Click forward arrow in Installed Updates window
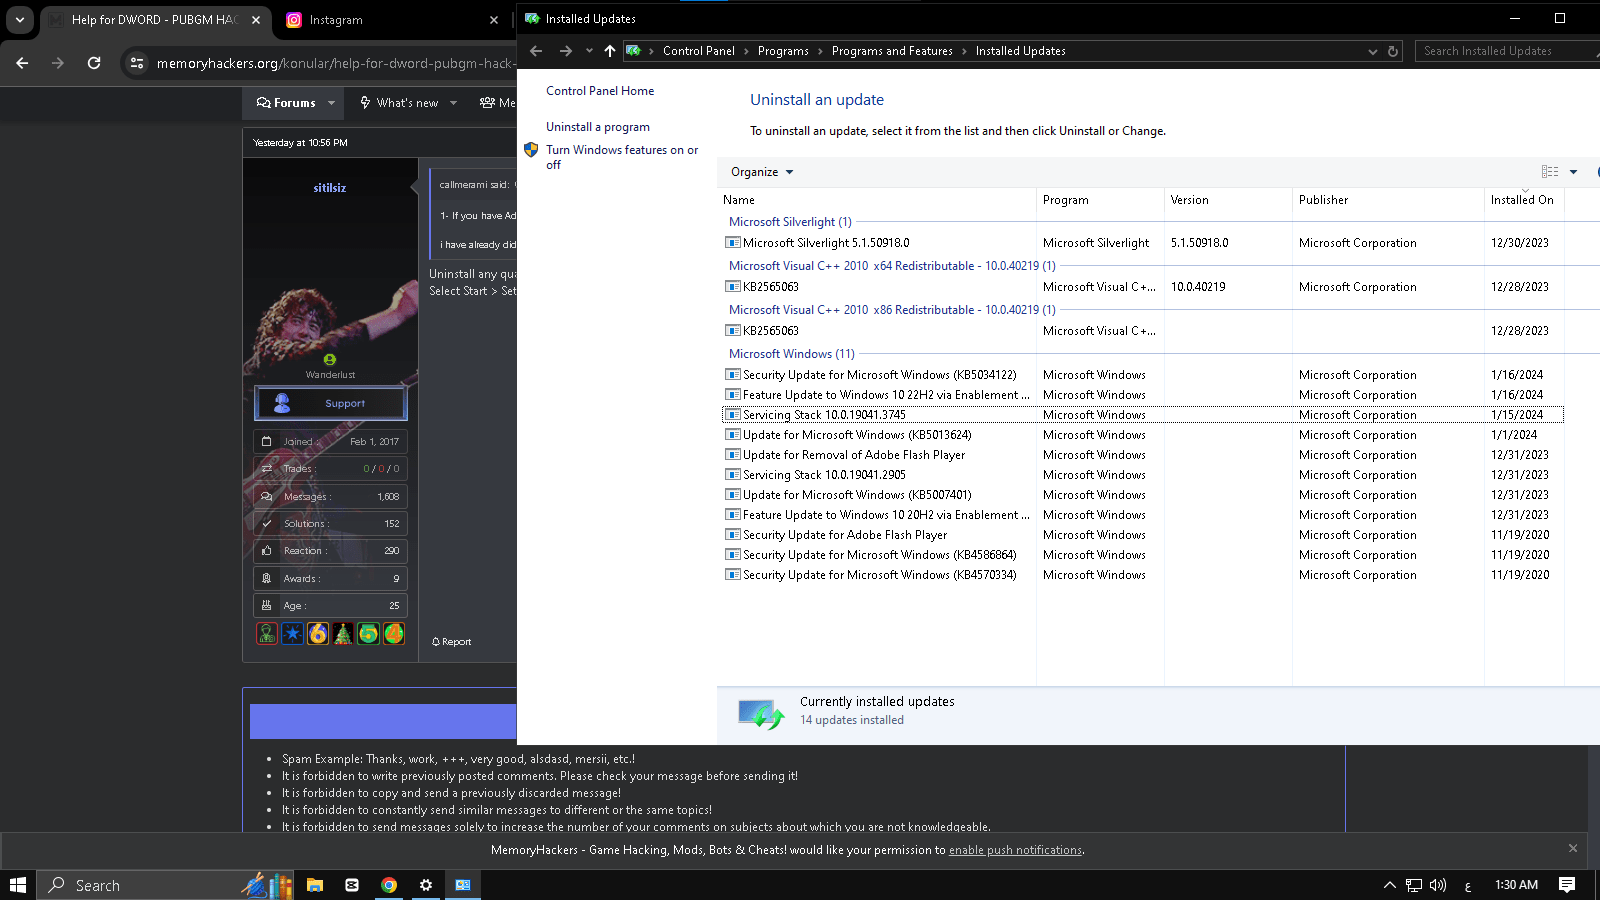Viewport: 1600px width, 900px height. click(566, 51)
